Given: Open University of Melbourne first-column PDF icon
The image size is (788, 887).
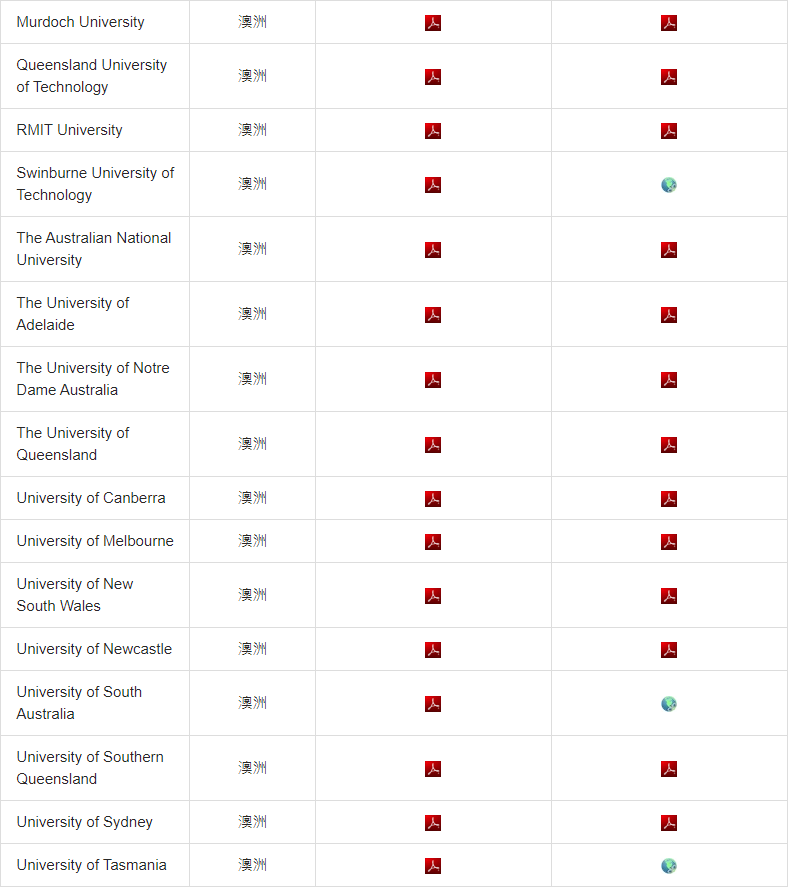Looking at the screenshot, I should [x=433, y=541].
